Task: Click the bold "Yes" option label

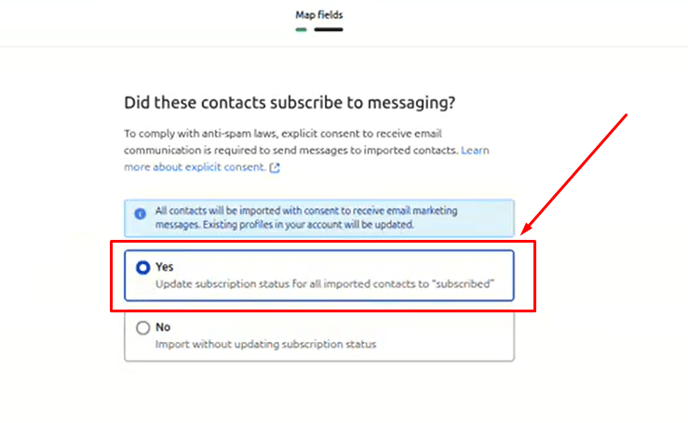Action: tap(164, 267)
